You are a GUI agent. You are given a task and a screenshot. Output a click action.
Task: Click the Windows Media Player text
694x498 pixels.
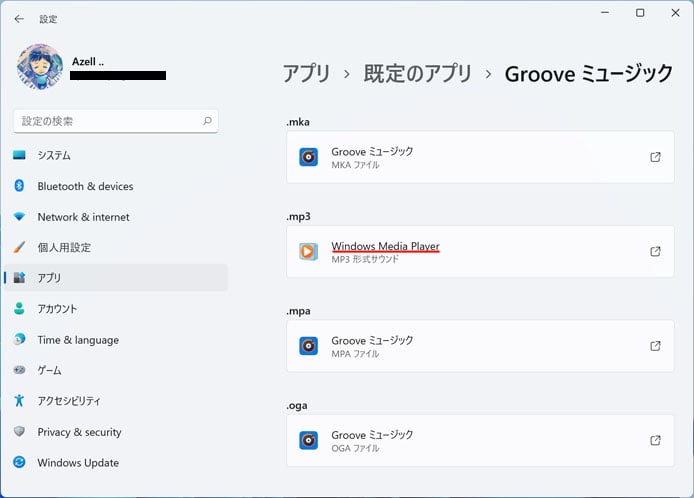tap(385, 246)
